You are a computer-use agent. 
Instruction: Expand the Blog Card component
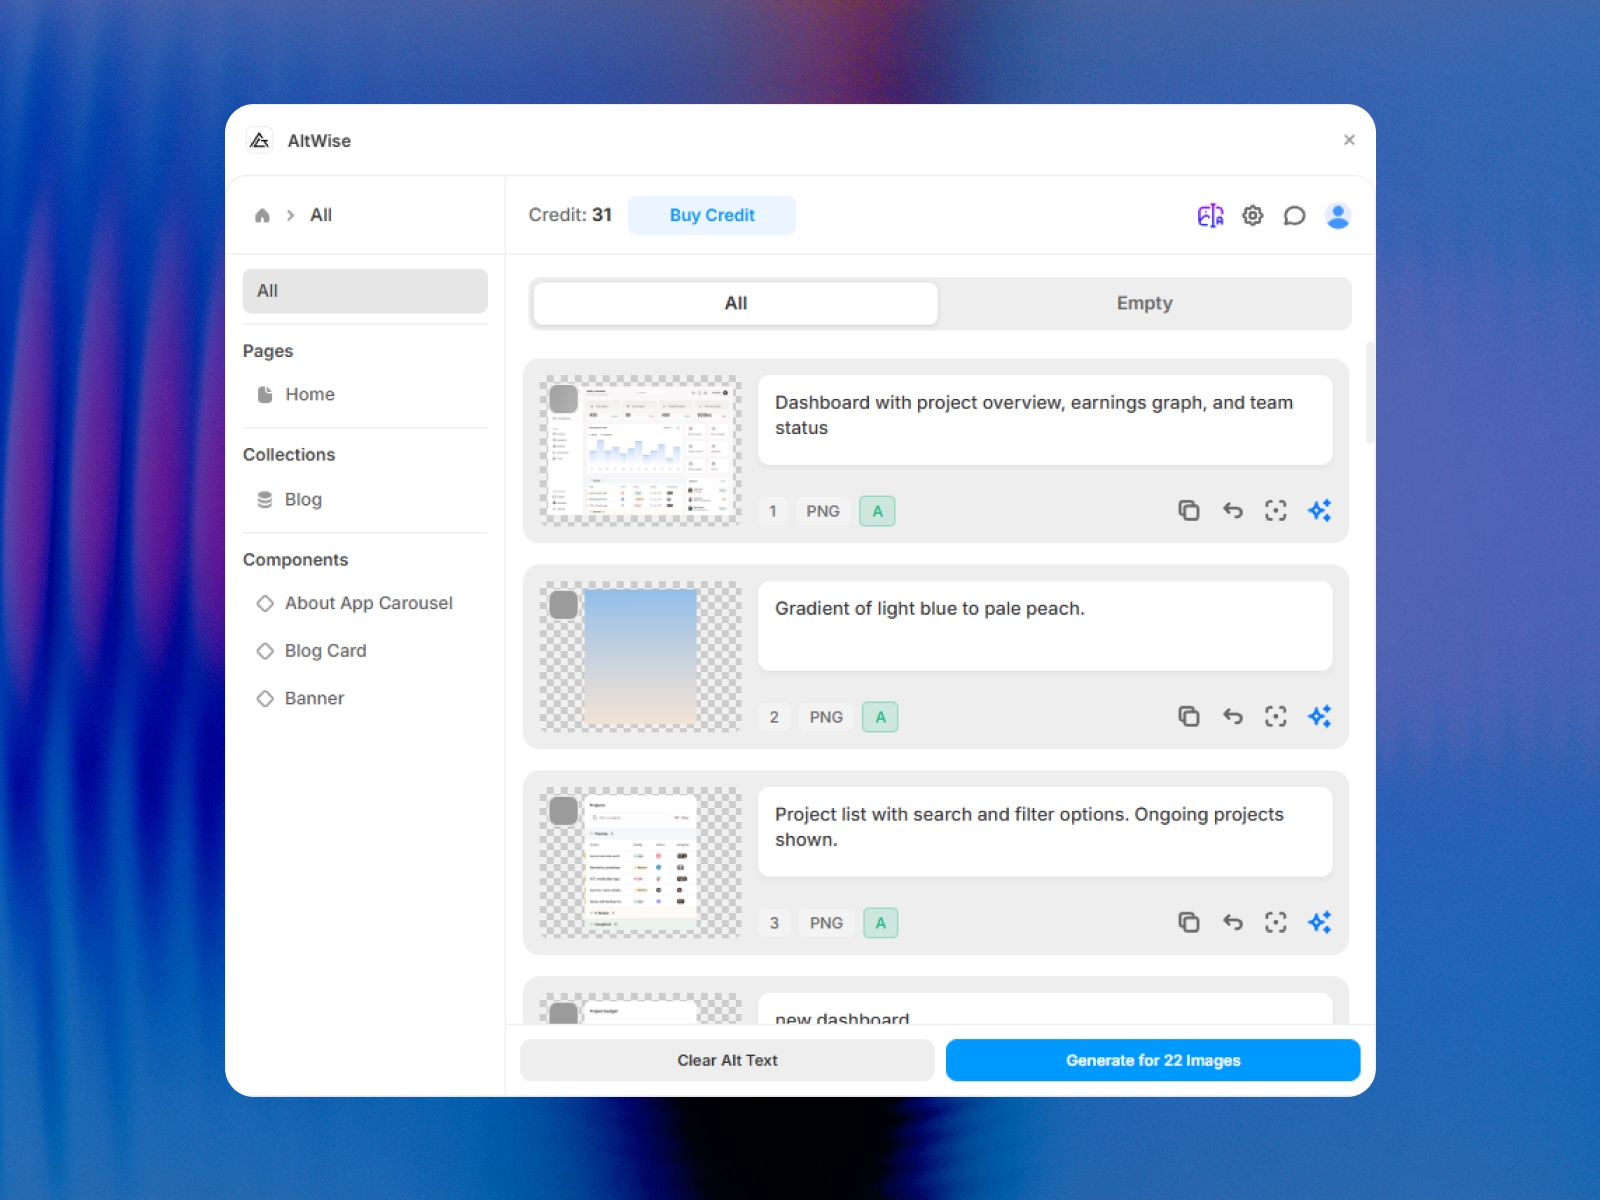click(x=325, y=650)
